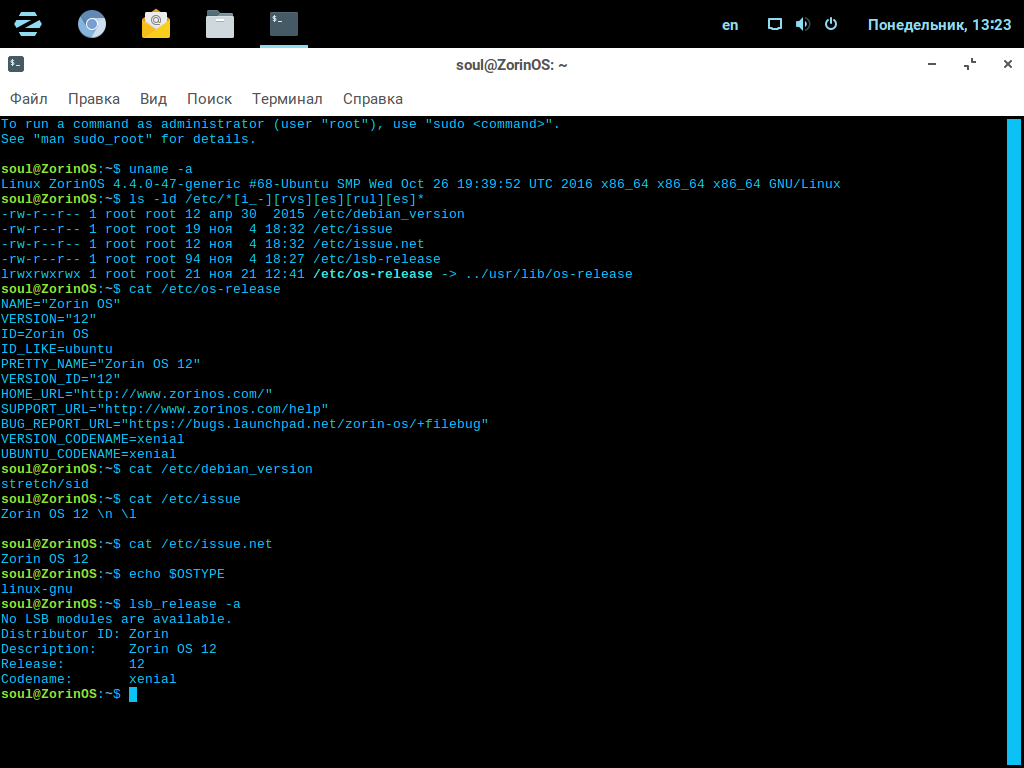Click the 'cat /etc/debian_version' command text
This screenshot has width=1024, height=768.
click(x=221, y=470)
